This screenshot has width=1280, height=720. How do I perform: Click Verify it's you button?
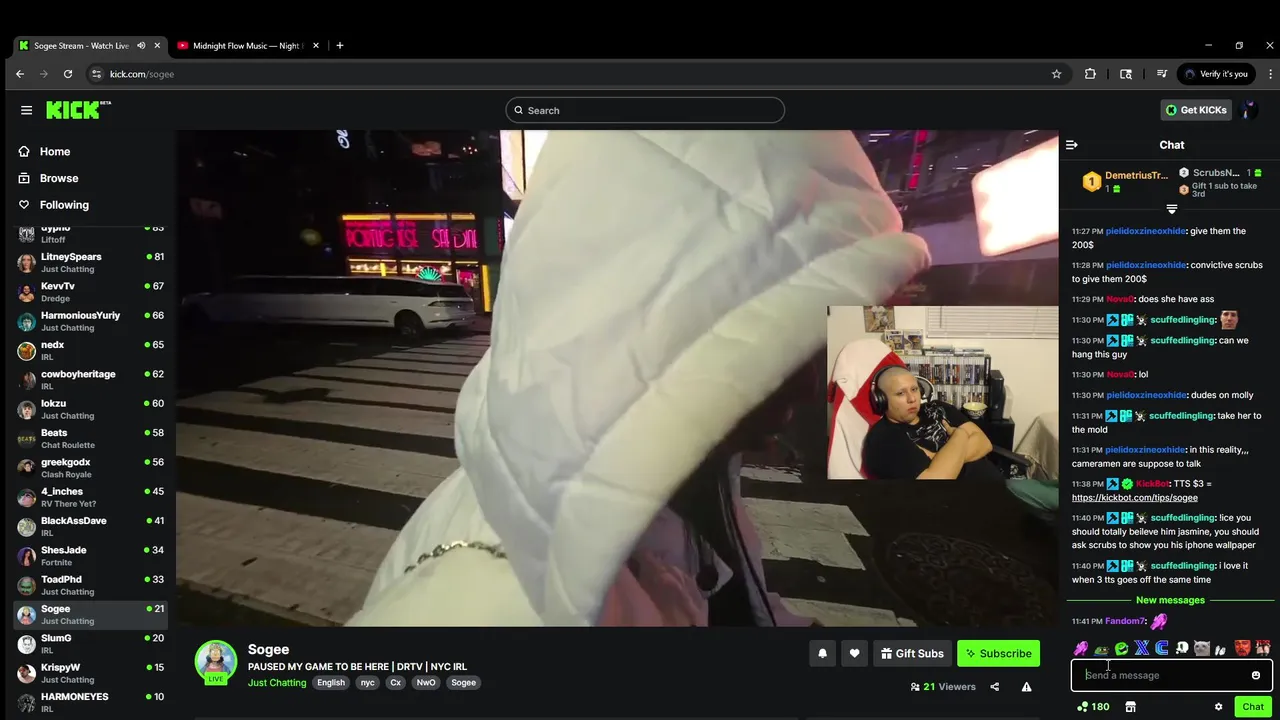pos(1216,74)
